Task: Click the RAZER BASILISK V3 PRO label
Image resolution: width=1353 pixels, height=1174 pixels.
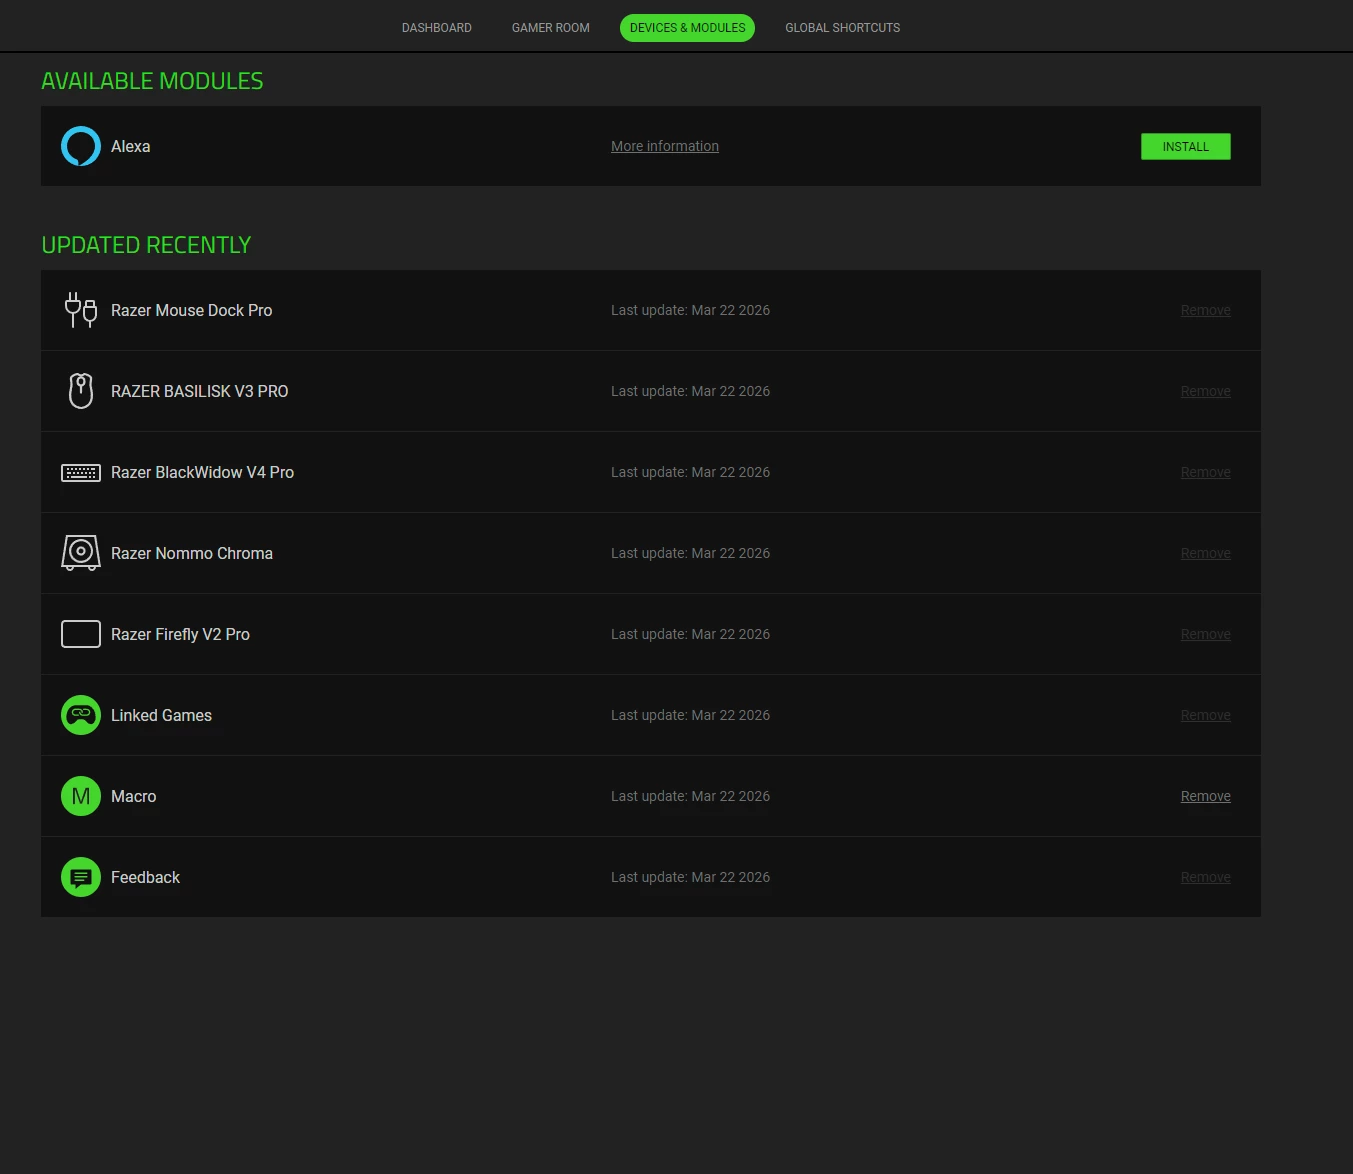Action: click(200, 391)
